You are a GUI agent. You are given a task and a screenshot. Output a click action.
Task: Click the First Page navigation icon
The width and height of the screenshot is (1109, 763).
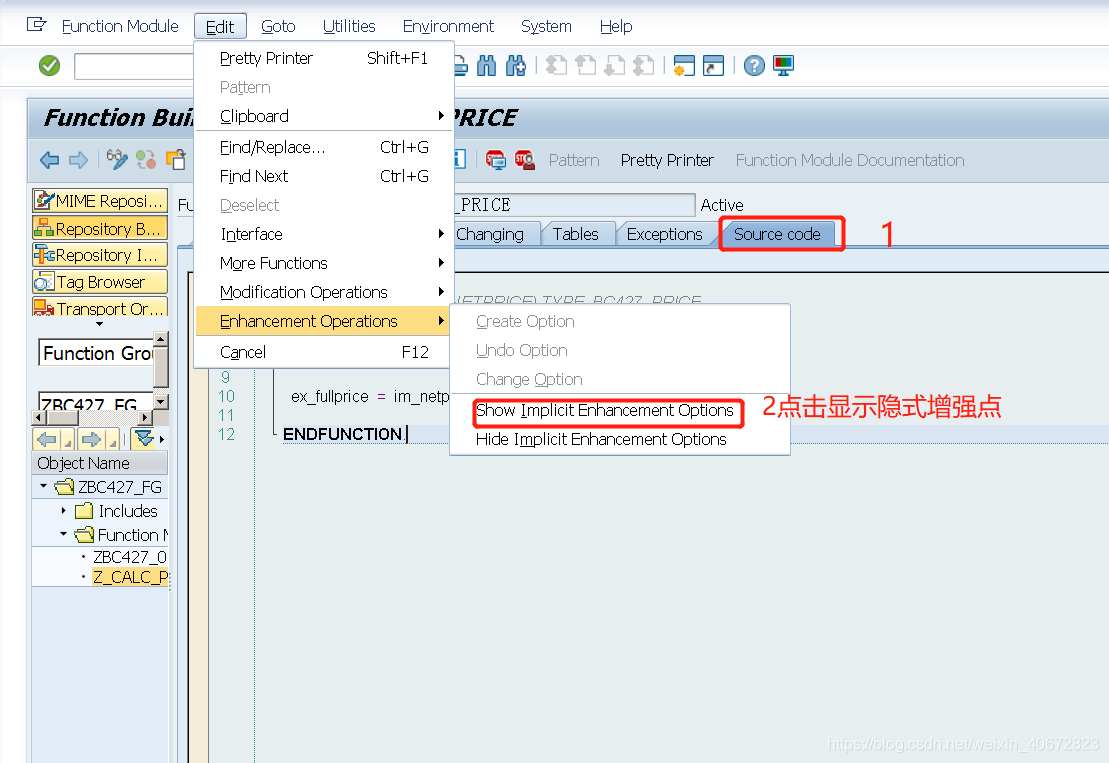tap(557, 66)
